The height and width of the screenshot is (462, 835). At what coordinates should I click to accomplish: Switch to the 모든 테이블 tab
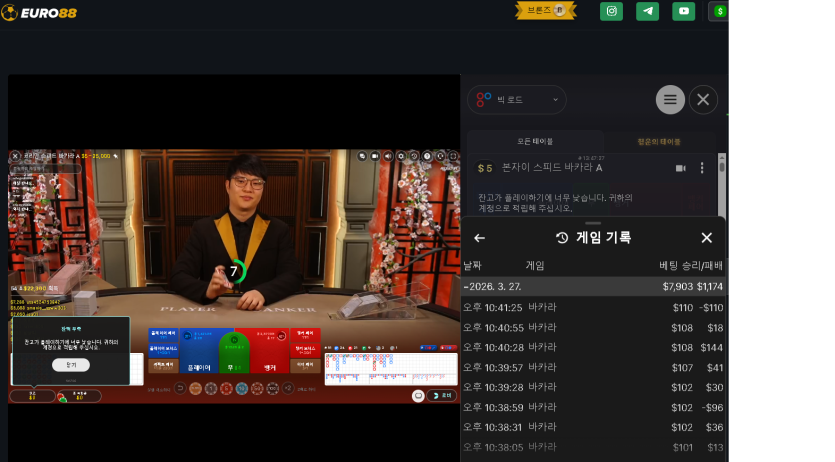point(535,142)
